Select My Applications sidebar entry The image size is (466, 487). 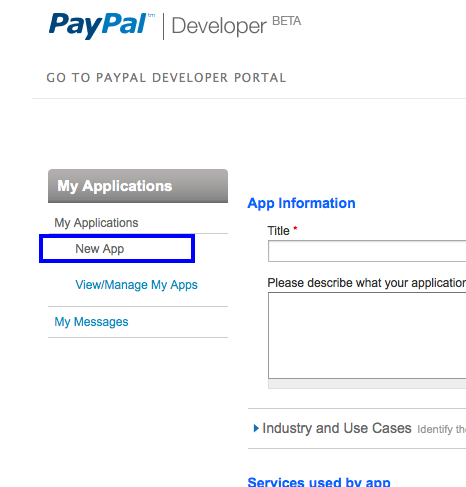(x=96, y=223)
